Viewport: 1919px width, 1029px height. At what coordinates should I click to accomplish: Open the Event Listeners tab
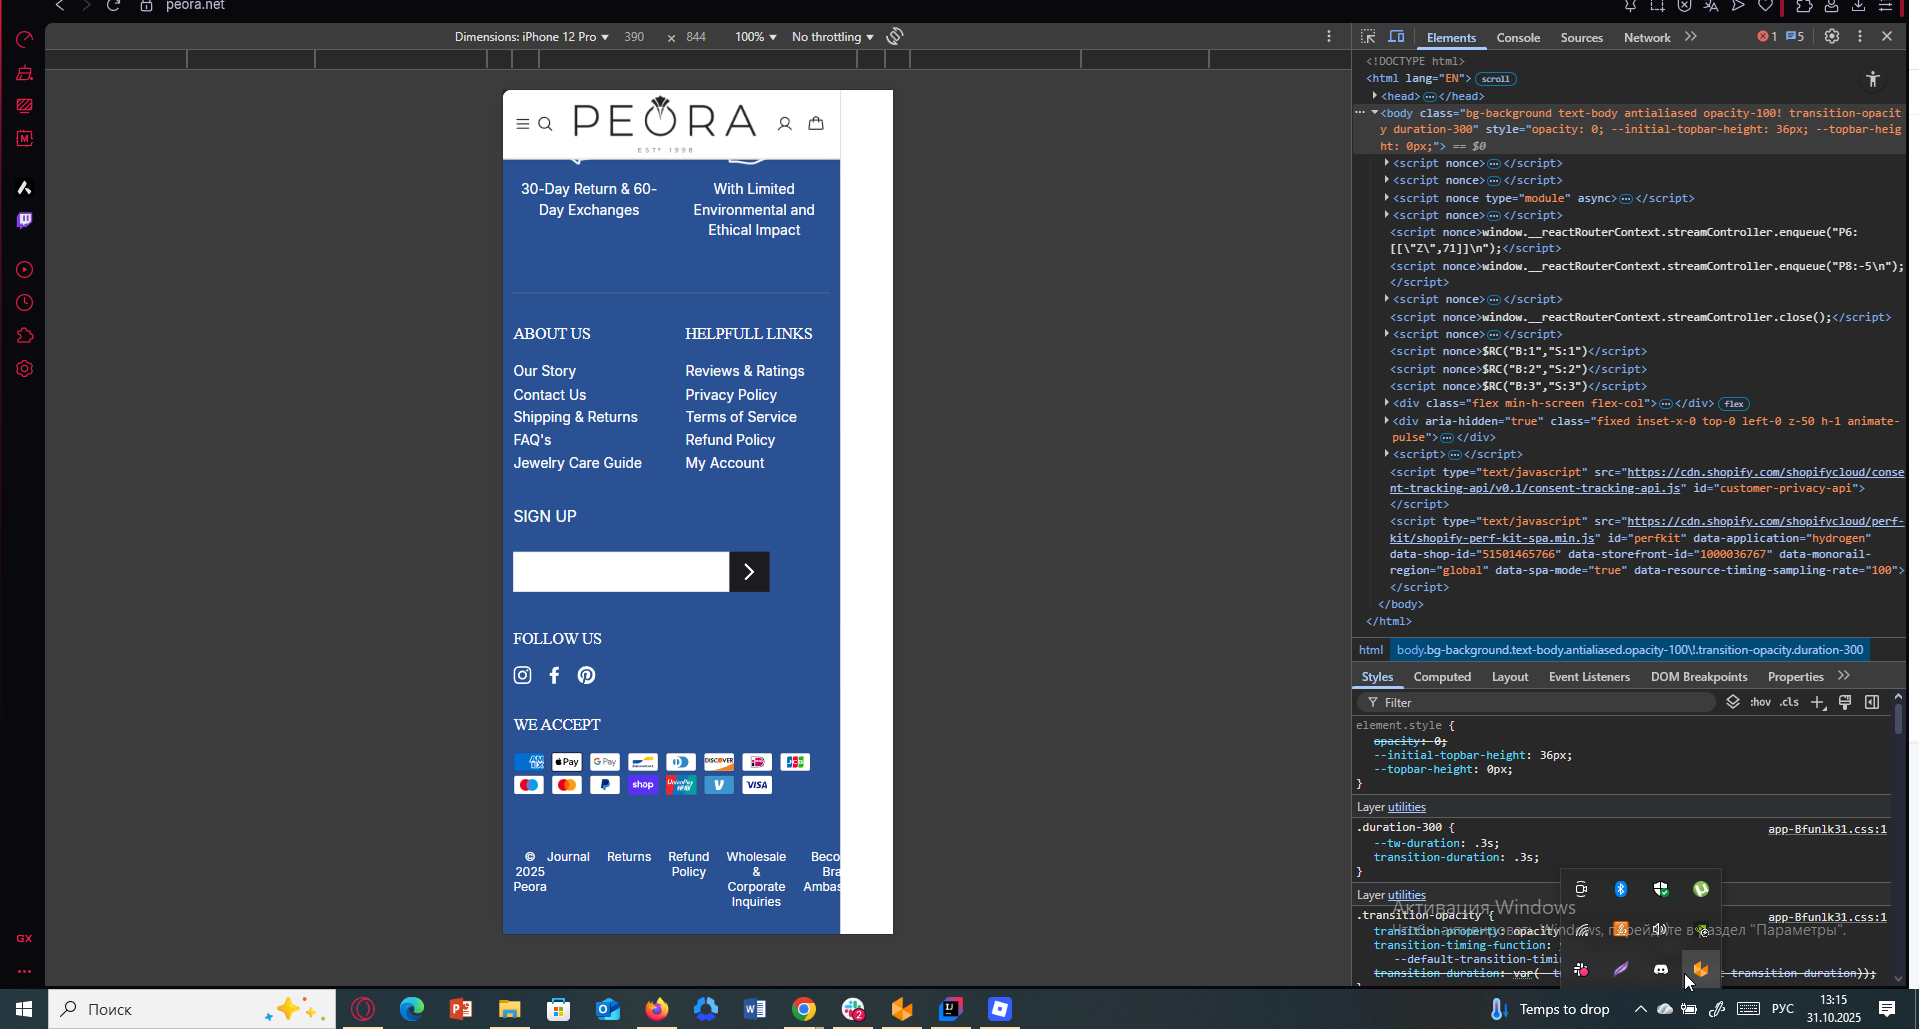click(1589, 677)
